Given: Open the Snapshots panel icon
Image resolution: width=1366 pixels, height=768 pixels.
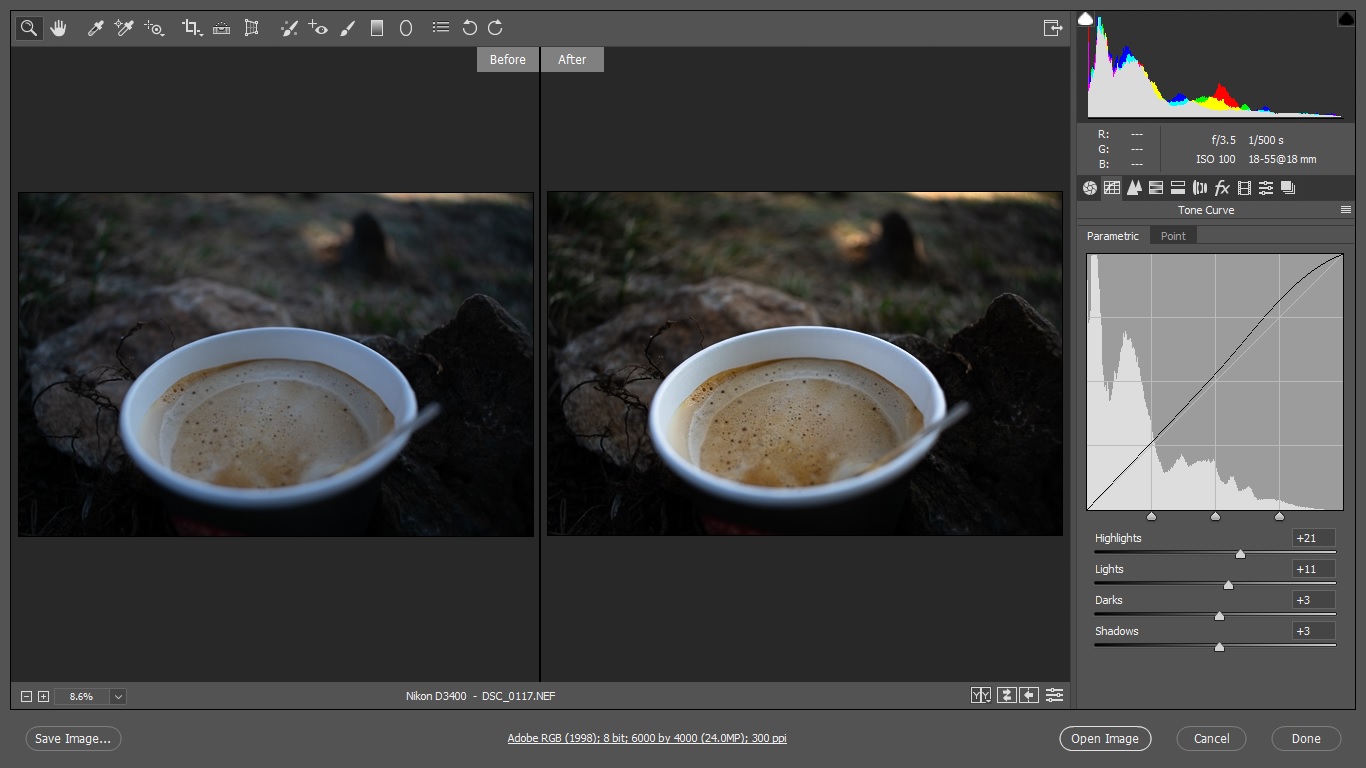Looking at the screenshot, I should pyautogui.click(x=1288, y=188).
